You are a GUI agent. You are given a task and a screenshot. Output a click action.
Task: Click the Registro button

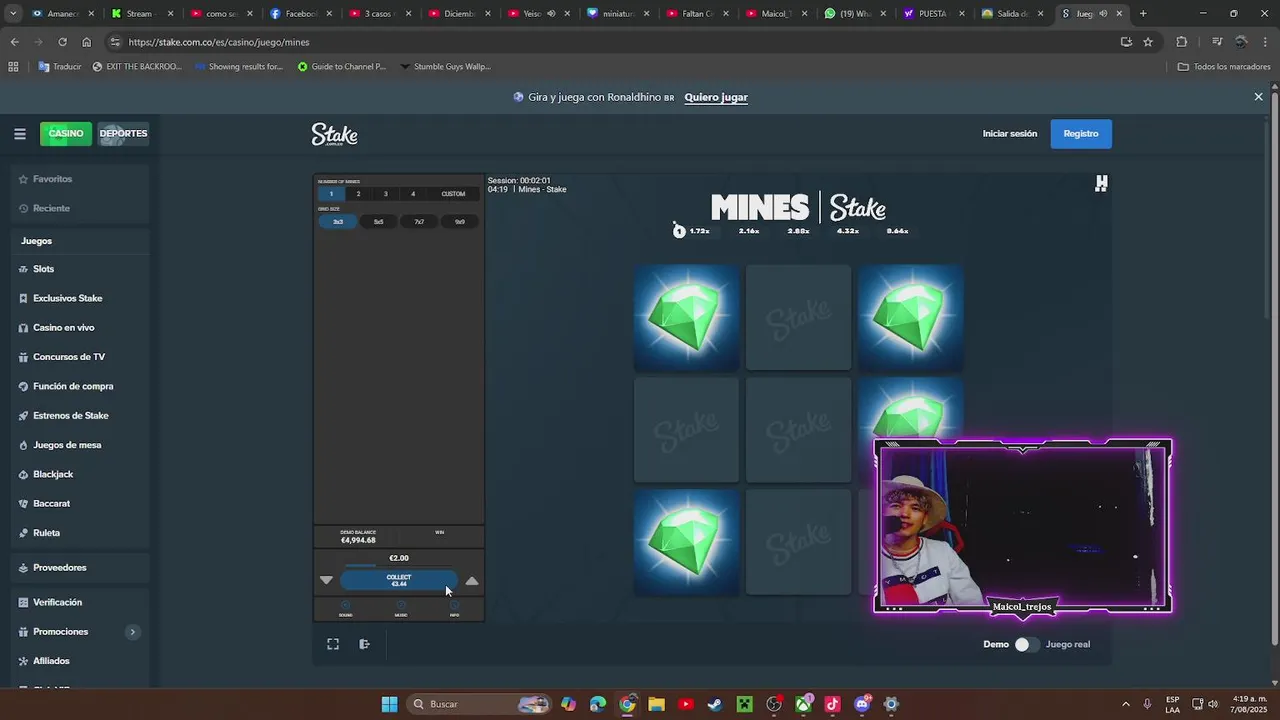point(1081,134)
